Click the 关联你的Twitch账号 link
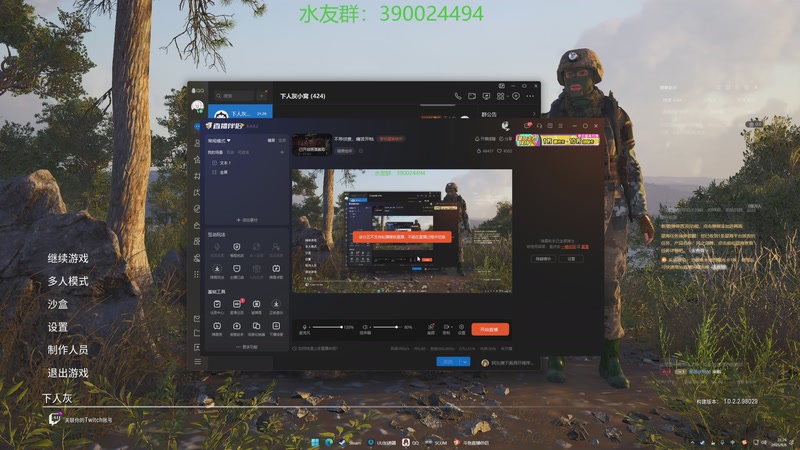 (88, 420)
